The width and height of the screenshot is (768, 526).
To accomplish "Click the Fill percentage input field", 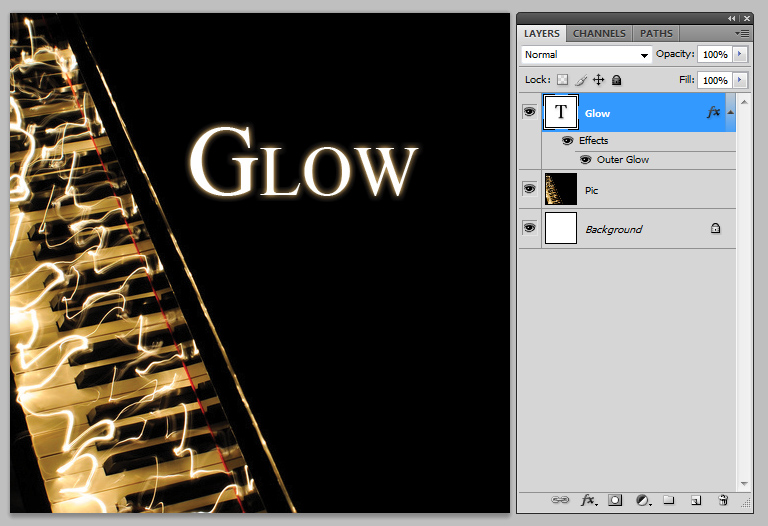I will [713, 80].
